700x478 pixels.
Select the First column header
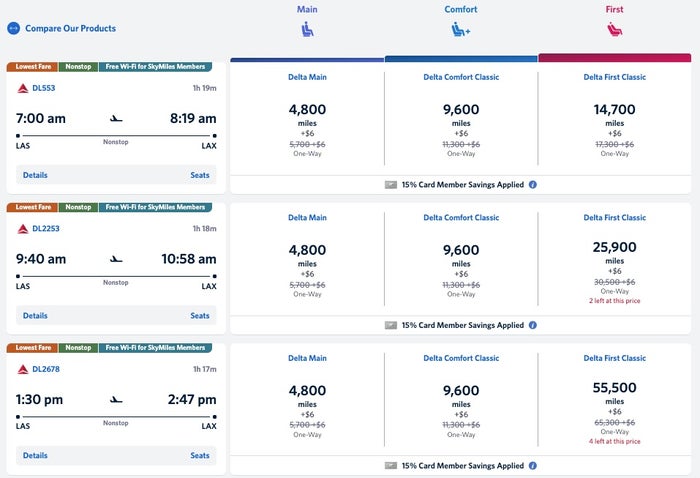[614, 9]
